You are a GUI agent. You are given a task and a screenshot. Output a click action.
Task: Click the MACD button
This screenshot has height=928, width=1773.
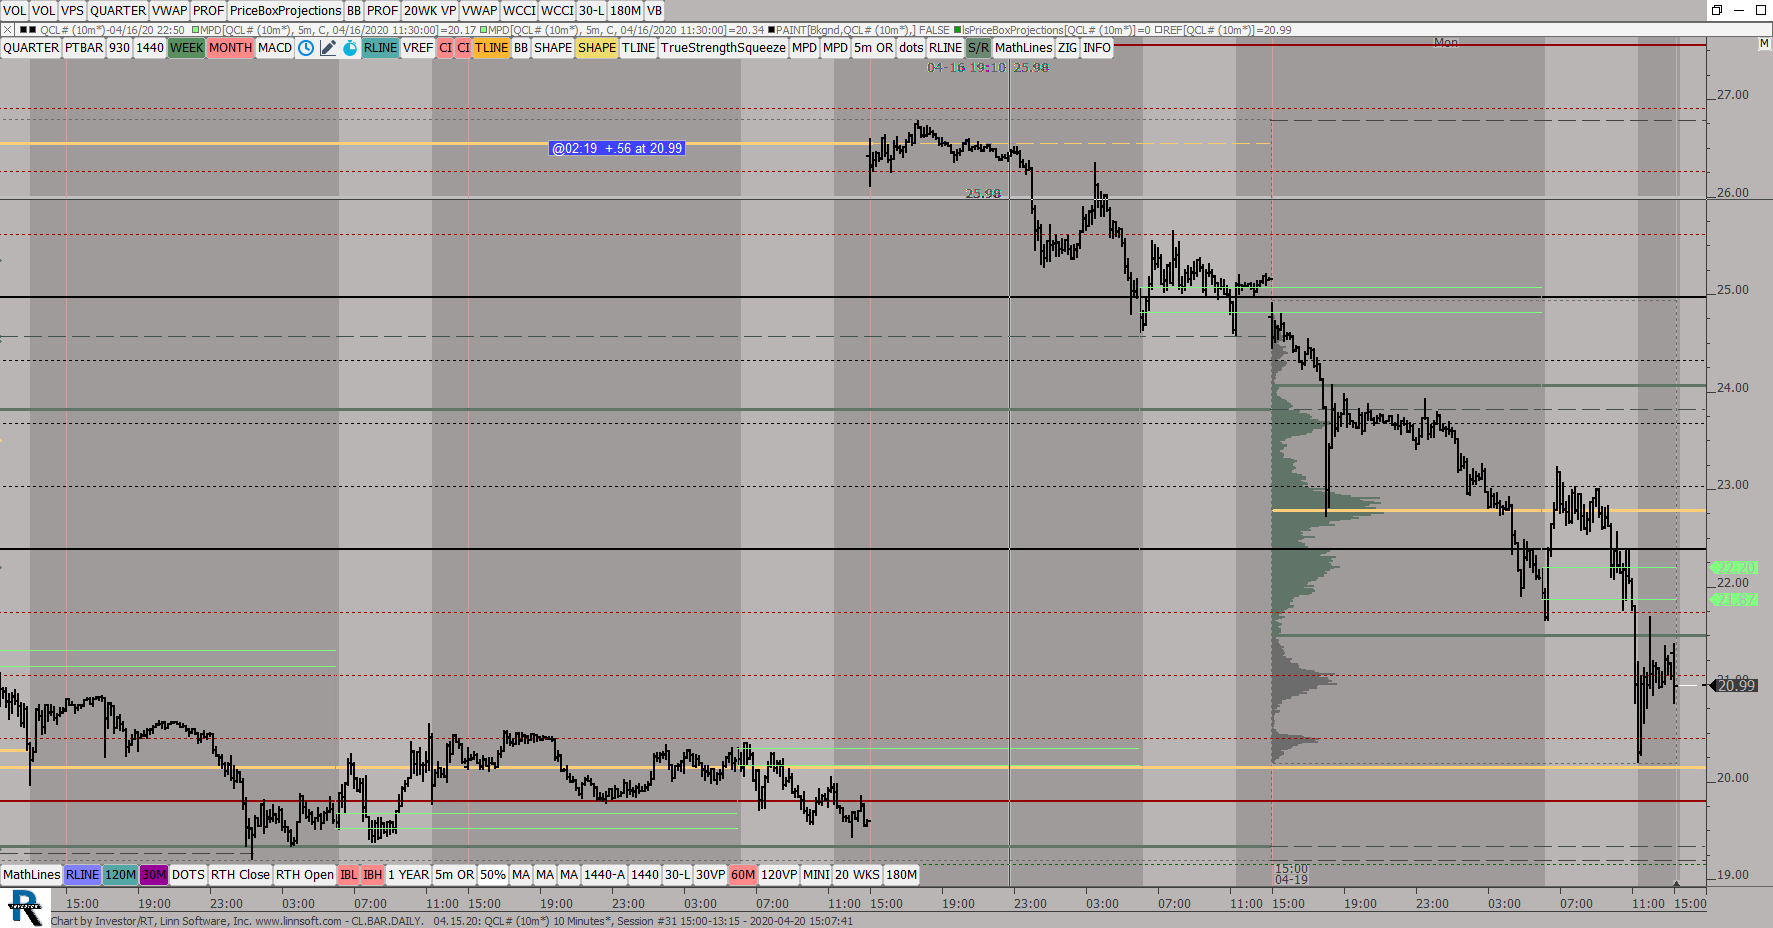(x=275, y=48)
